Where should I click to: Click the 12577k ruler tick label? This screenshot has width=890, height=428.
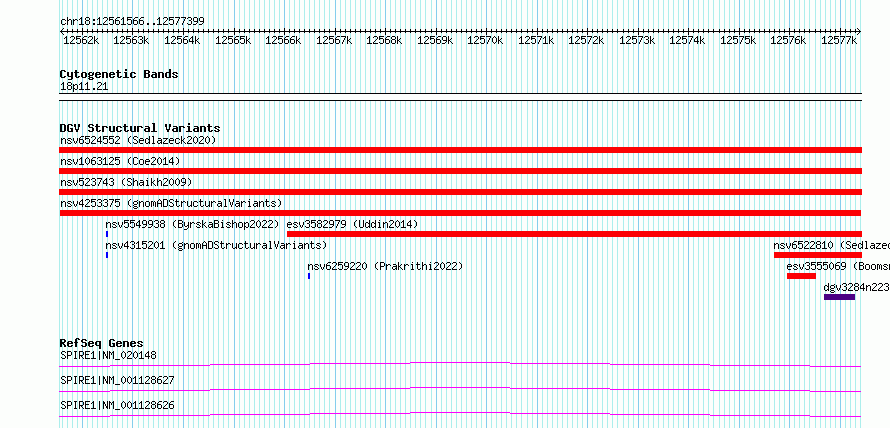click(x=839, y=40)
